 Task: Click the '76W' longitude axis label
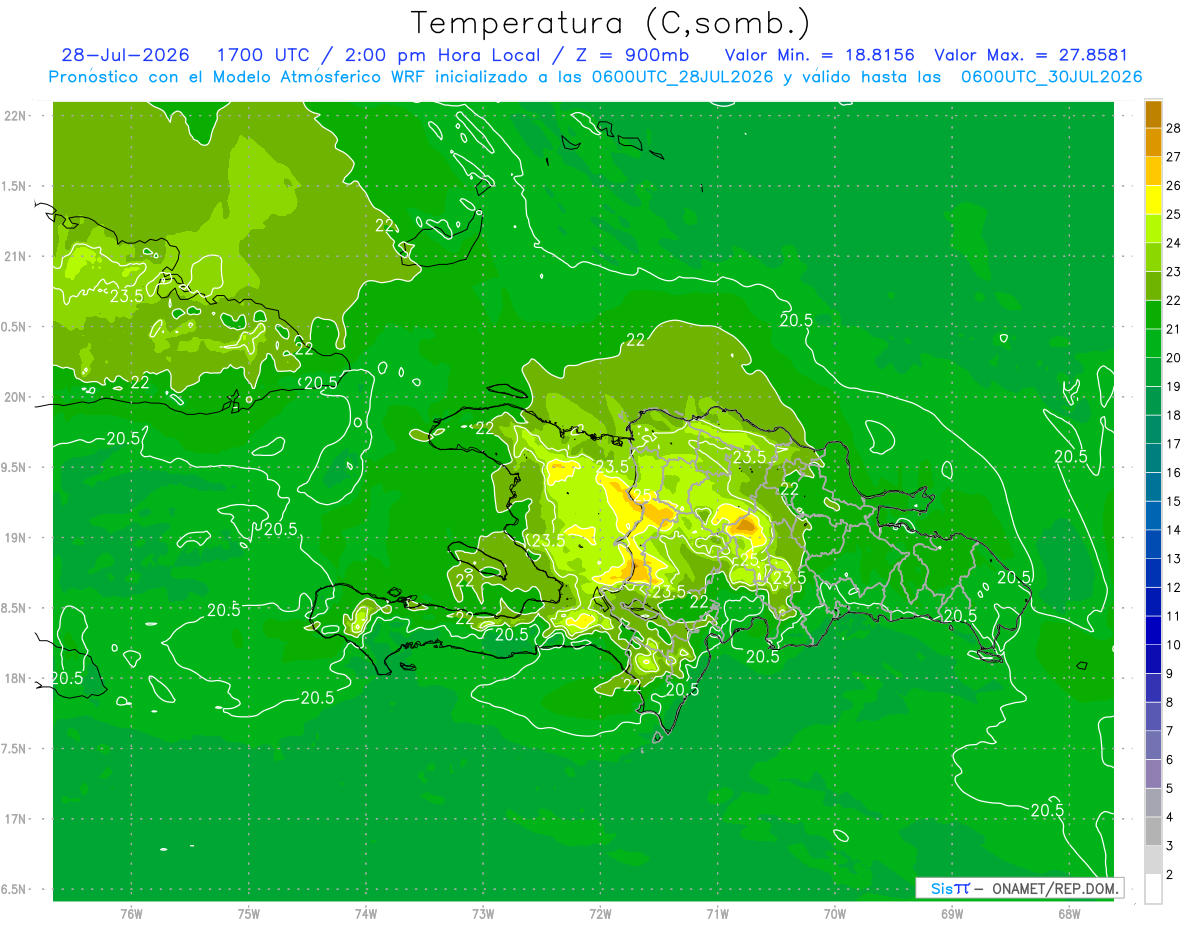pyautogui.click(x=131, y=914)
